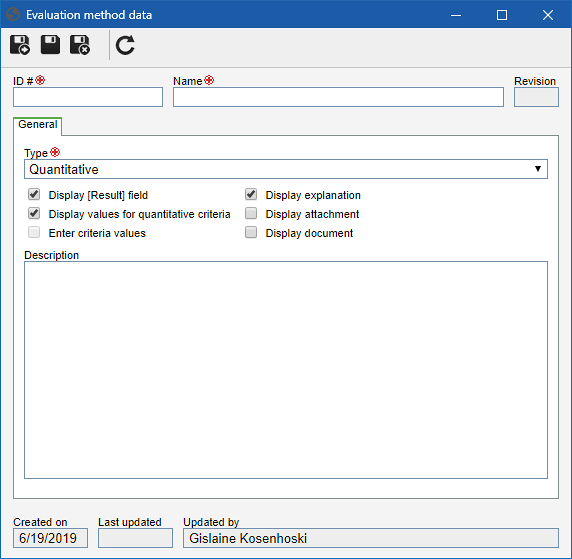This screenshot has width=572, height=559.
Task: Click the Refresh arrow icon
Action: point(125,45)
